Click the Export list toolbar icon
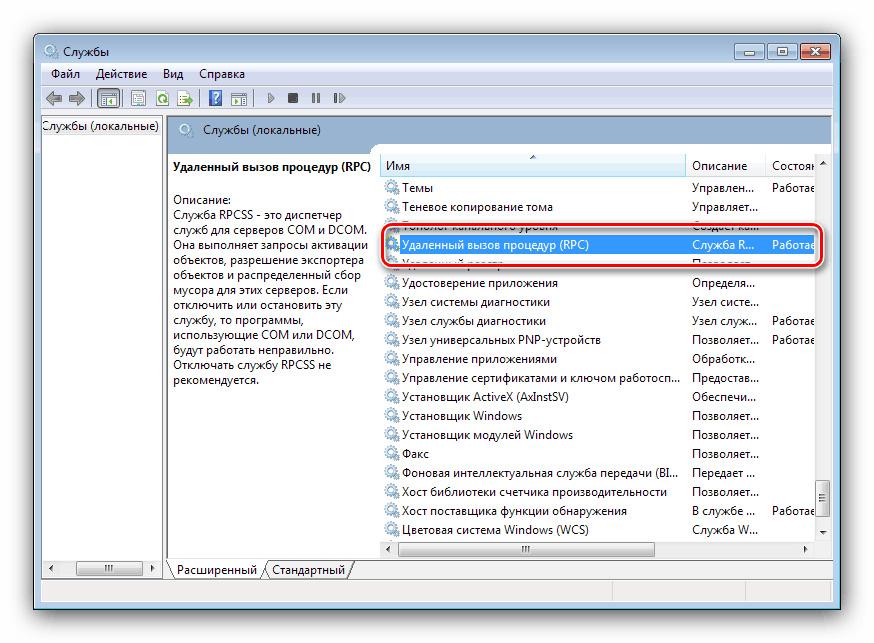 (185, 99)
